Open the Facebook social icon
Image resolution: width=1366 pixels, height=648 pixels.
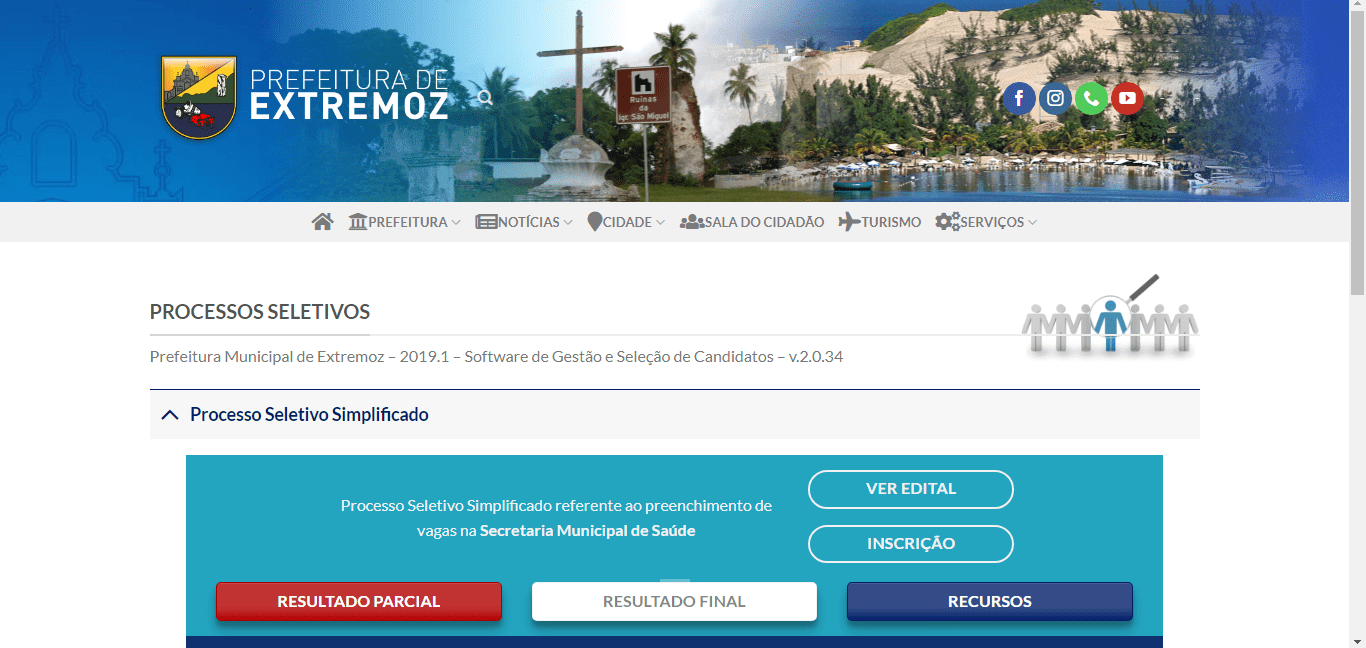point(1019,98)
